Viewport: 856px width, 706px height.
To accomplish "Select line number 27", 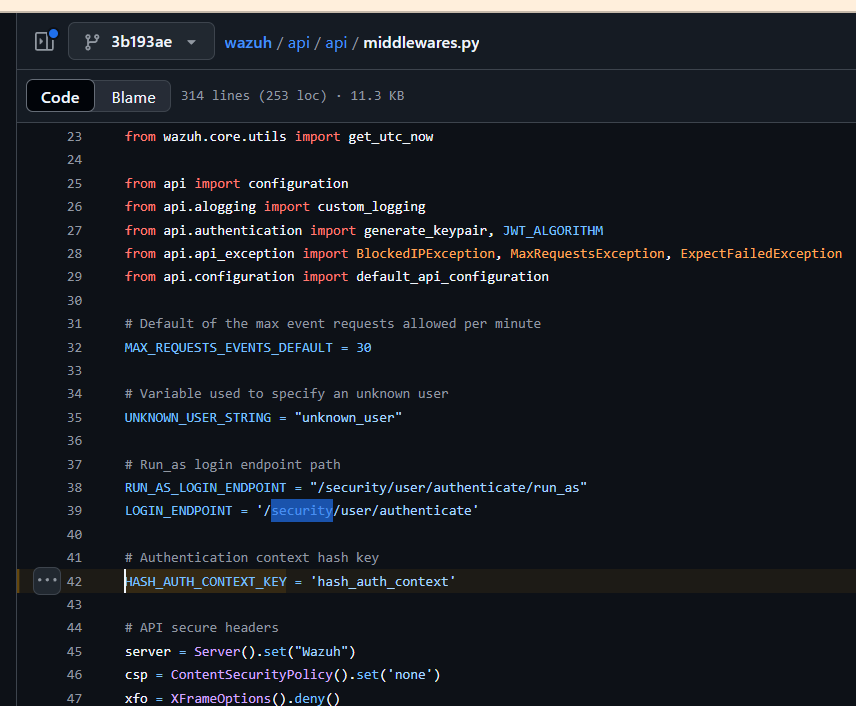I will [x=74, y=230].
